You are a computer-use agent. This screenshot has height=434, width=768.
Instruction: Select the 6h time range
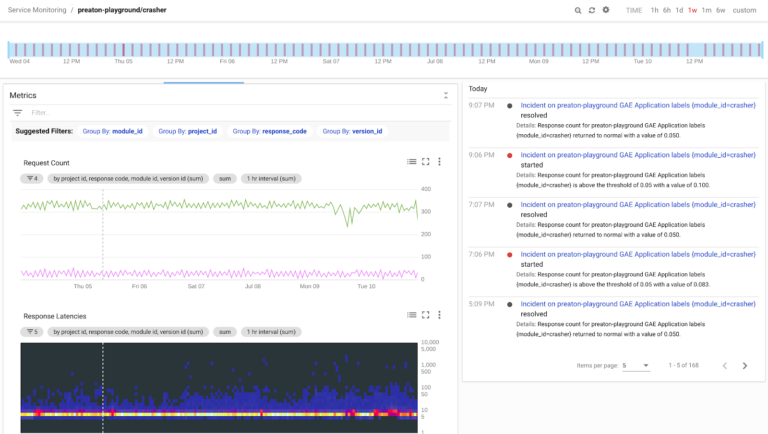(667, 10)
